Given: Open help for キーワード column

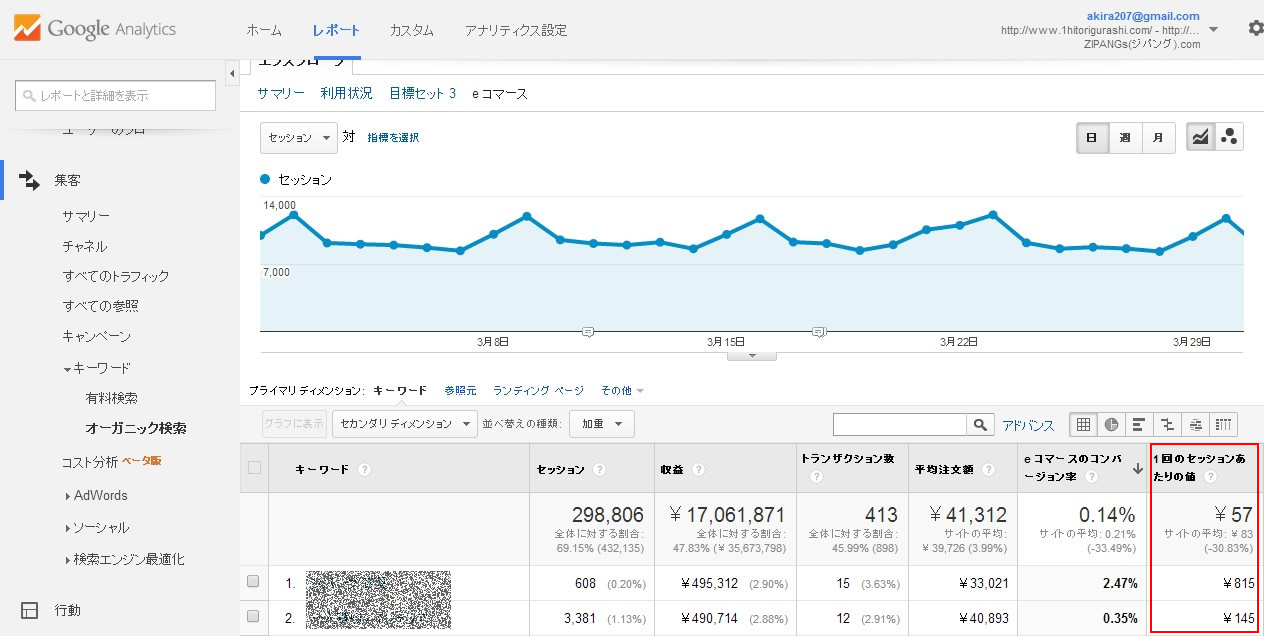Looking at the screenshot, I should click(x=365, y=469).
